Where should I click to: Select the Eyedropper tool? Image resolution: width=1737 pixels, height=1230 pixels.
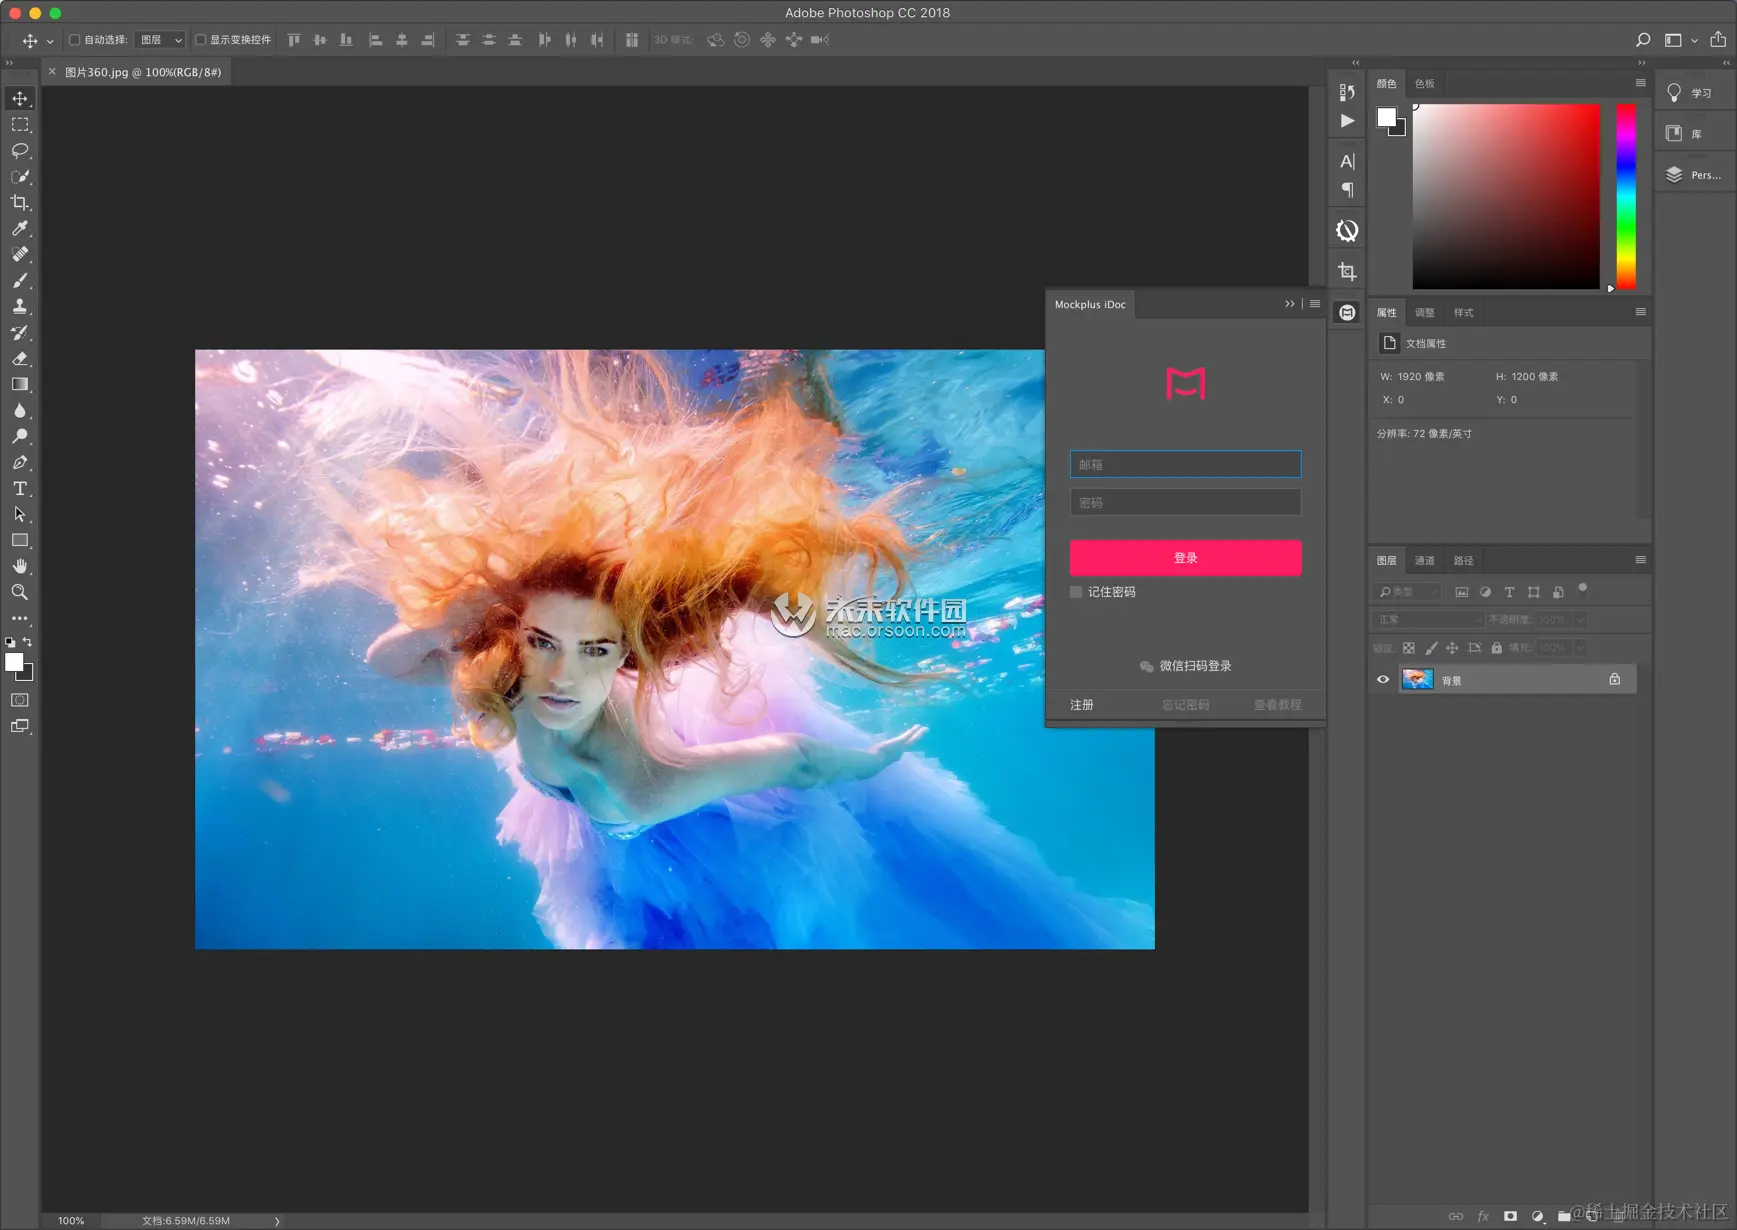tap(20, 228)
